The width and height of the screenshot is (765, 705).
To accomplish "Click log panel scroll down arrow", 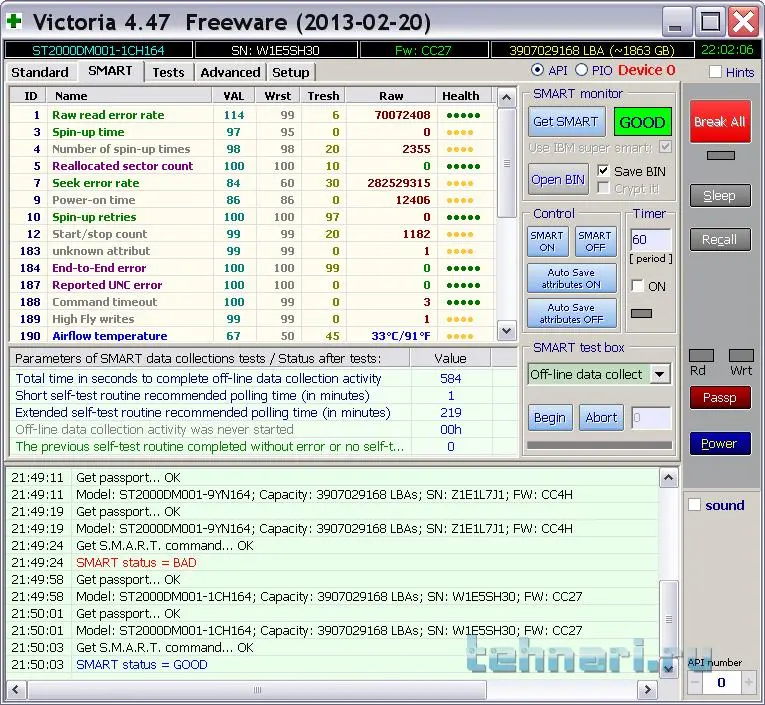I will pos(668,668).
